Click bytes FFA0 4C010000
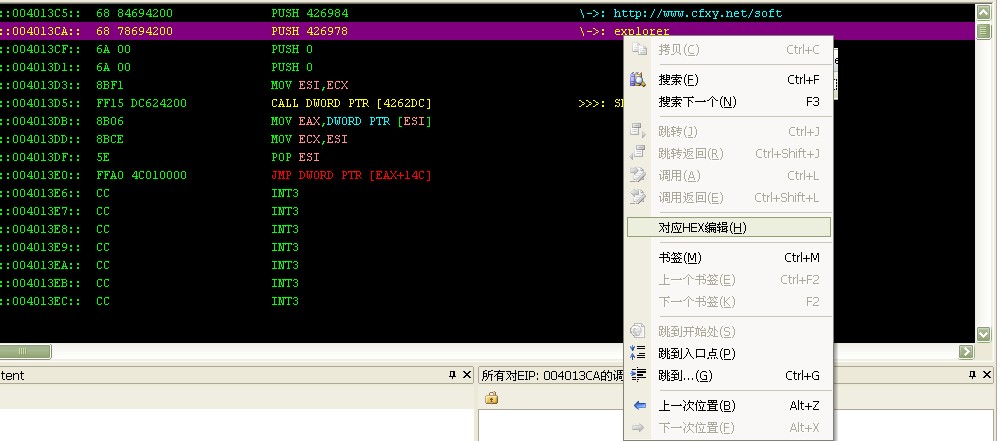The height and width of the screenshot is (441, 997). (x=141, y=175)
